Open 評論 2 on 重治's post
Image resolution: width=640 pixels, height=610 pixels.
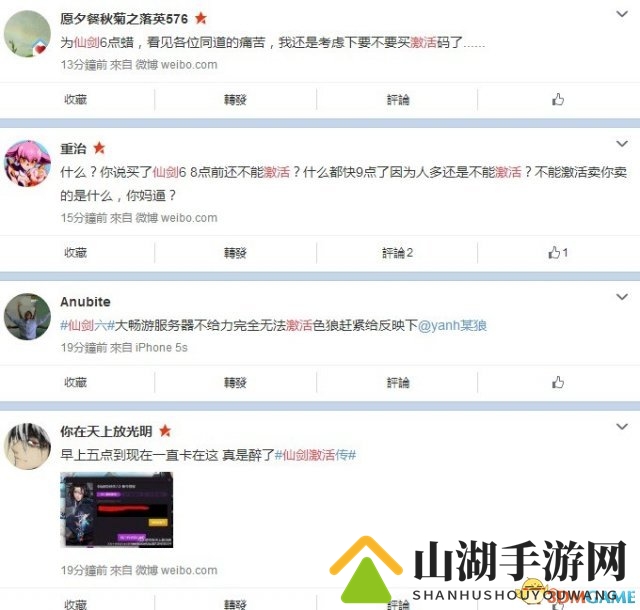(397, 253)
